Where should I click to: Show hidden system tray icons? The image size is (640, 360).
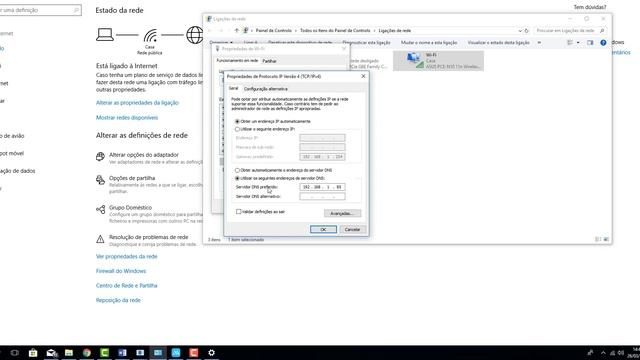[603, 353]
